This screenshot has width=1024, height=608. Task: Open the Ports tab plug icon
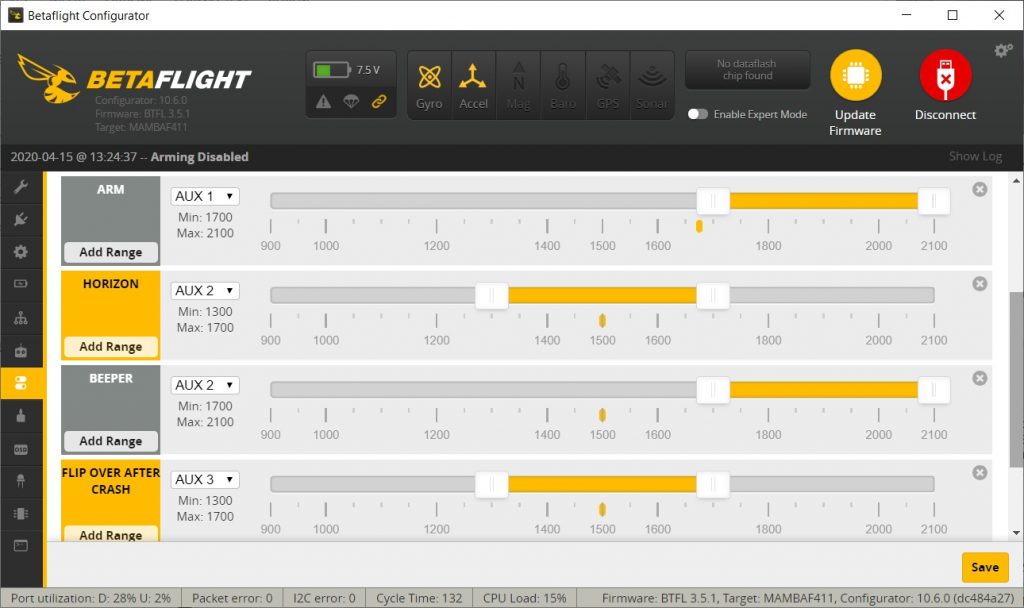coord(21,219)
